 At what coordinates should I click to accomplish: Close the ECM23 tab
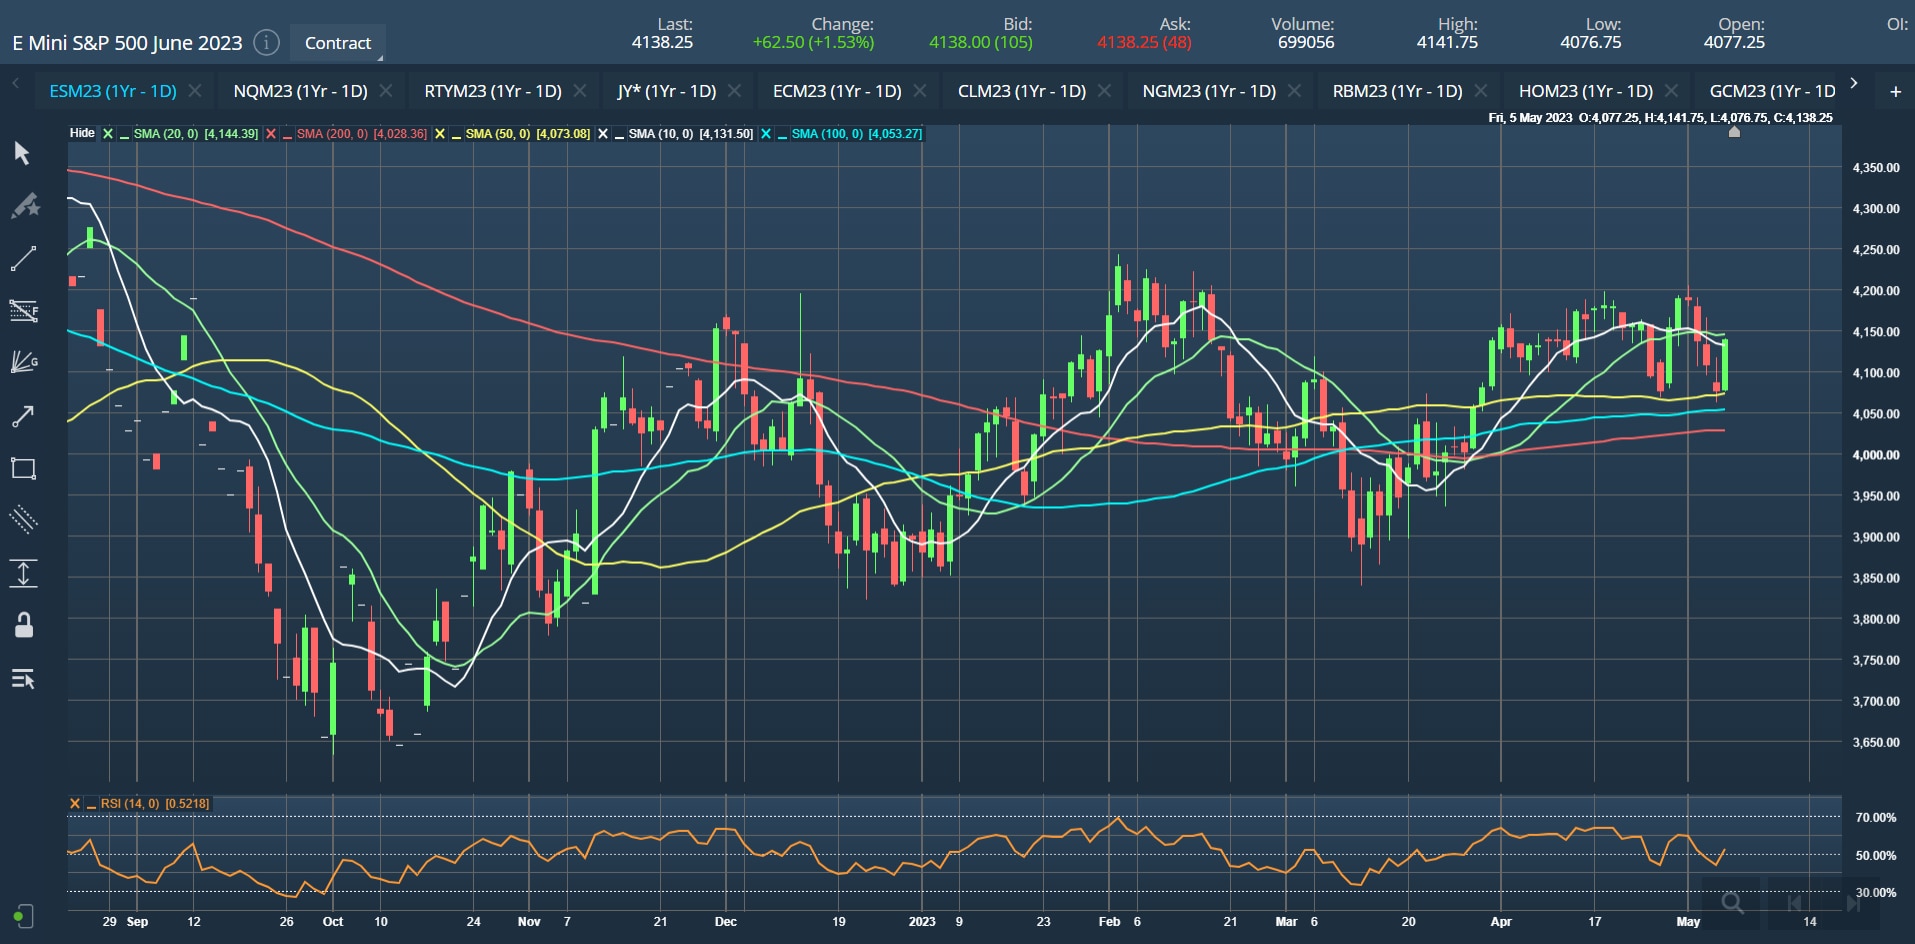tap(920, 91)
